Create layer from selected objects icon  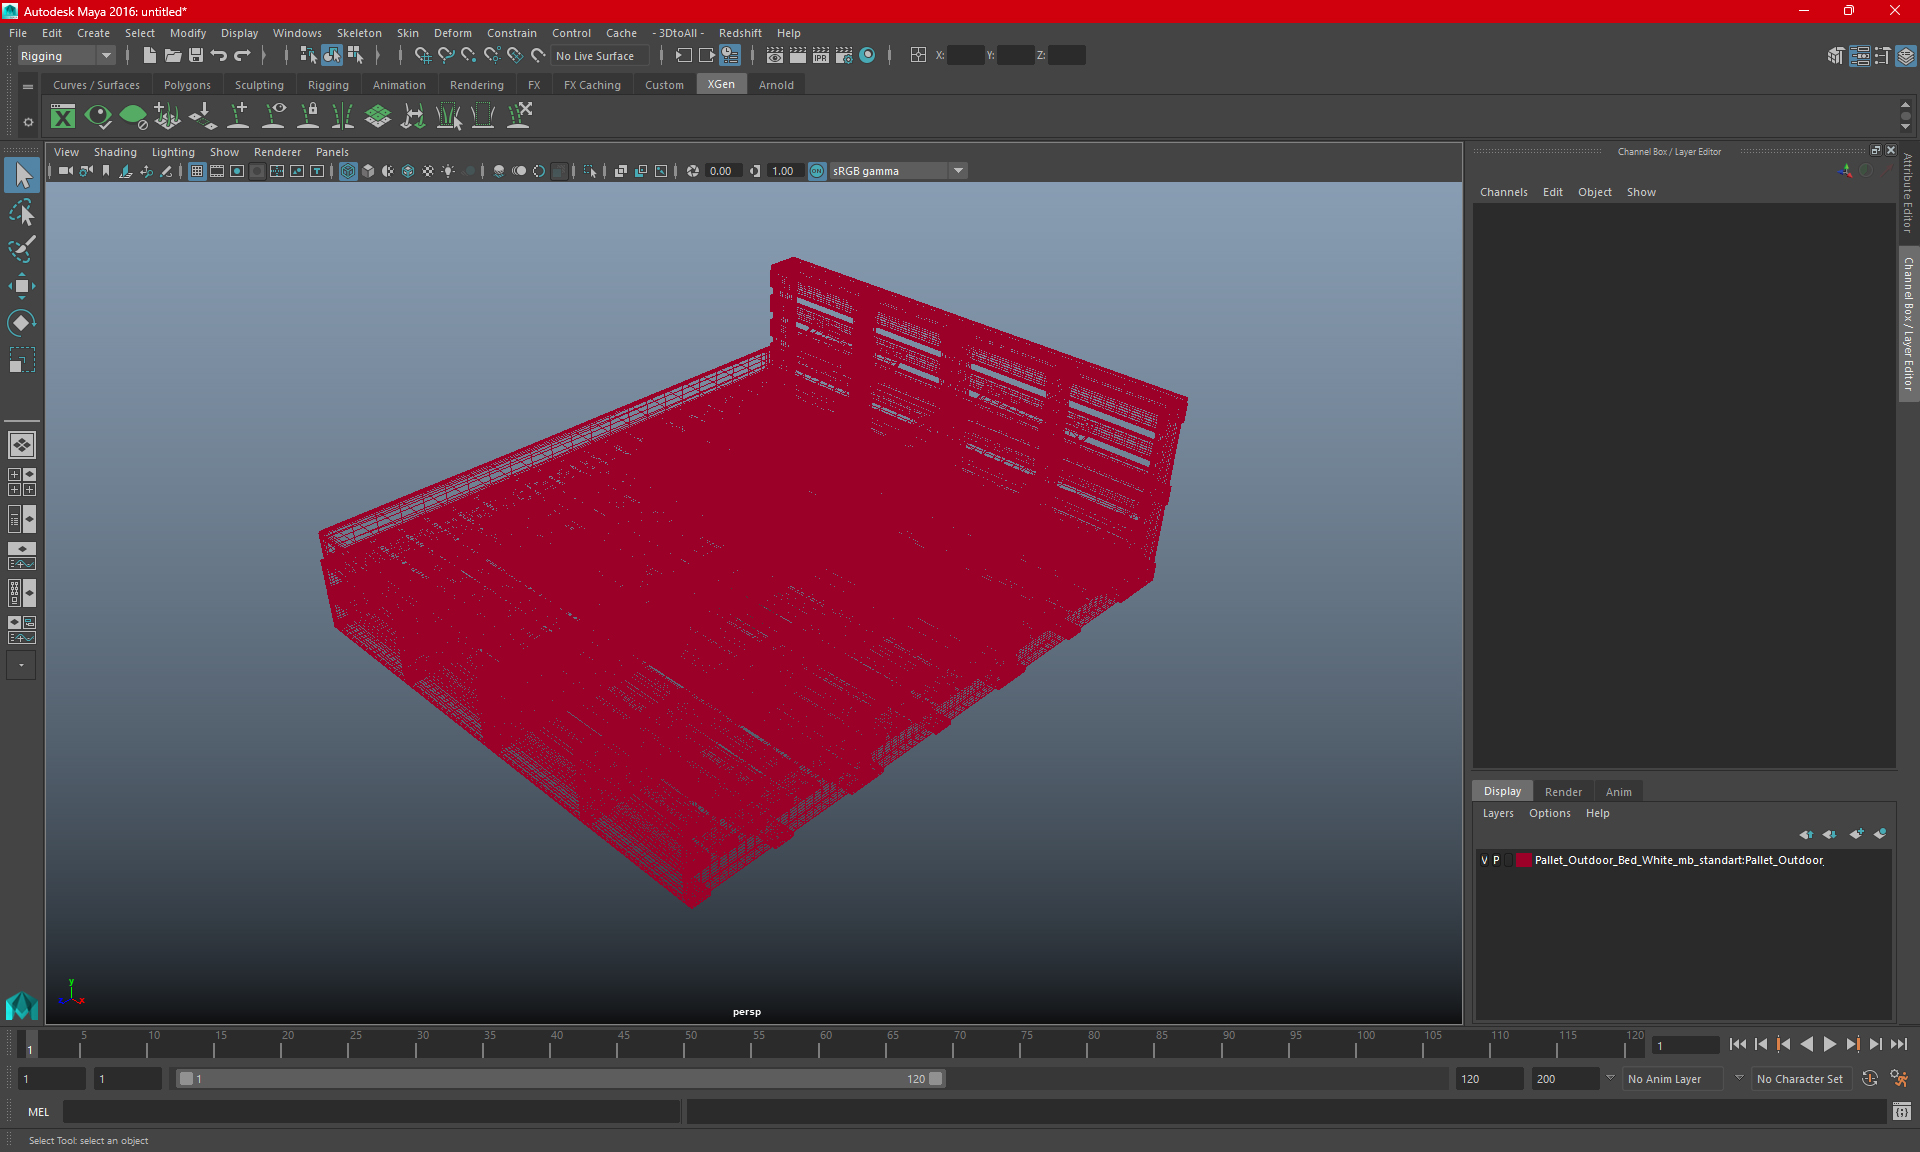1880,834
